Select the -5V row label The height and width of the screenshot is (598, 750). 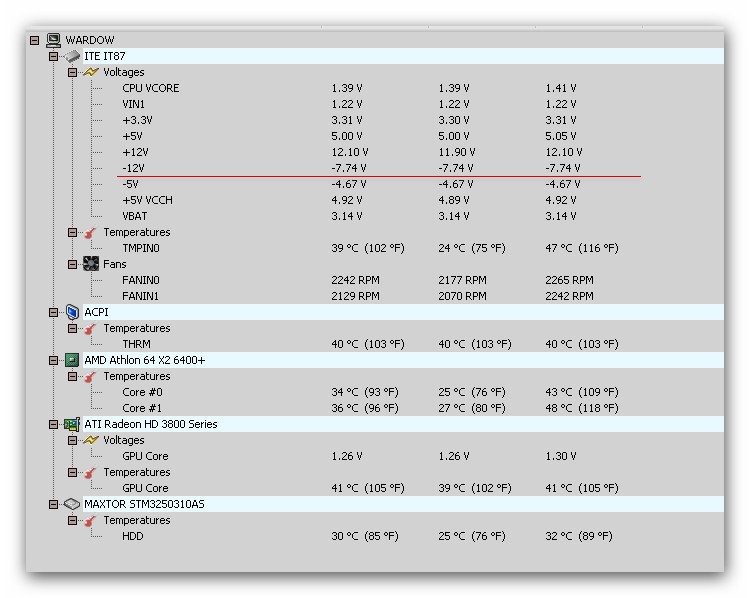point(130,184)
